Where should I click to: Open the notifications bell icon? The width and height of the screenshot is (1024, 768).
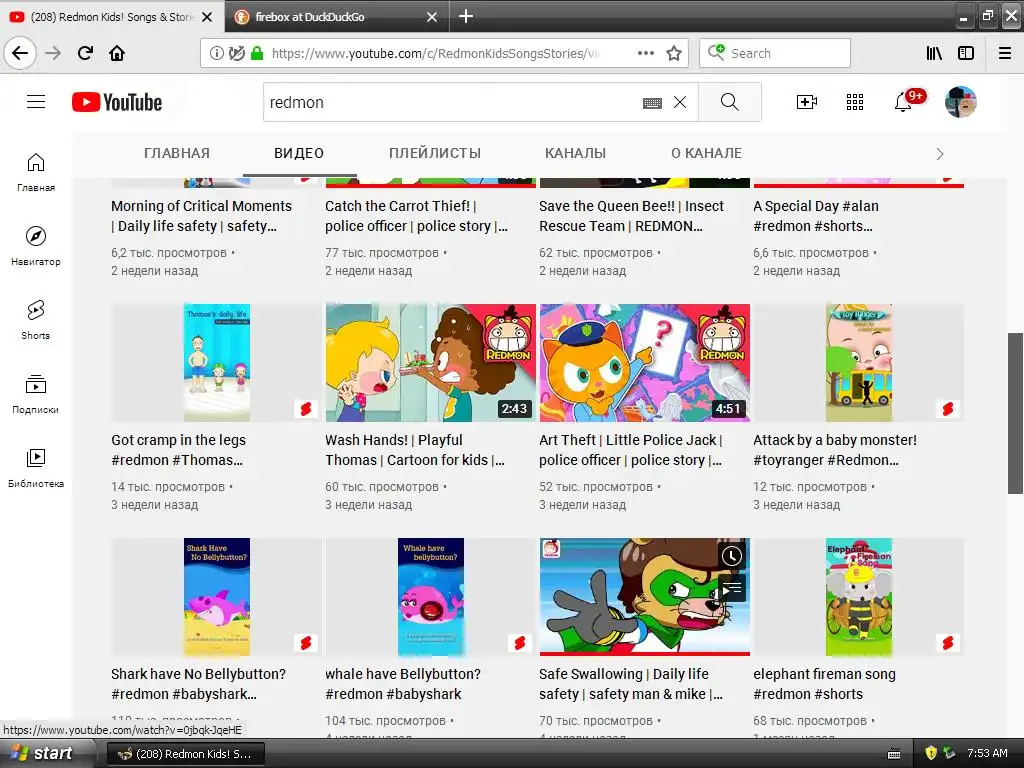tap(904, 102)
